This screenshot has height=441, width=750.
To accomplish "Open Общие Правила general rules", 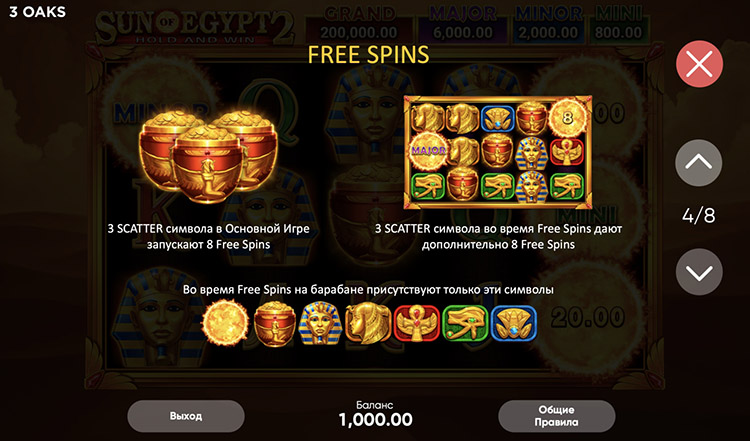I will [x=556, y=416].
